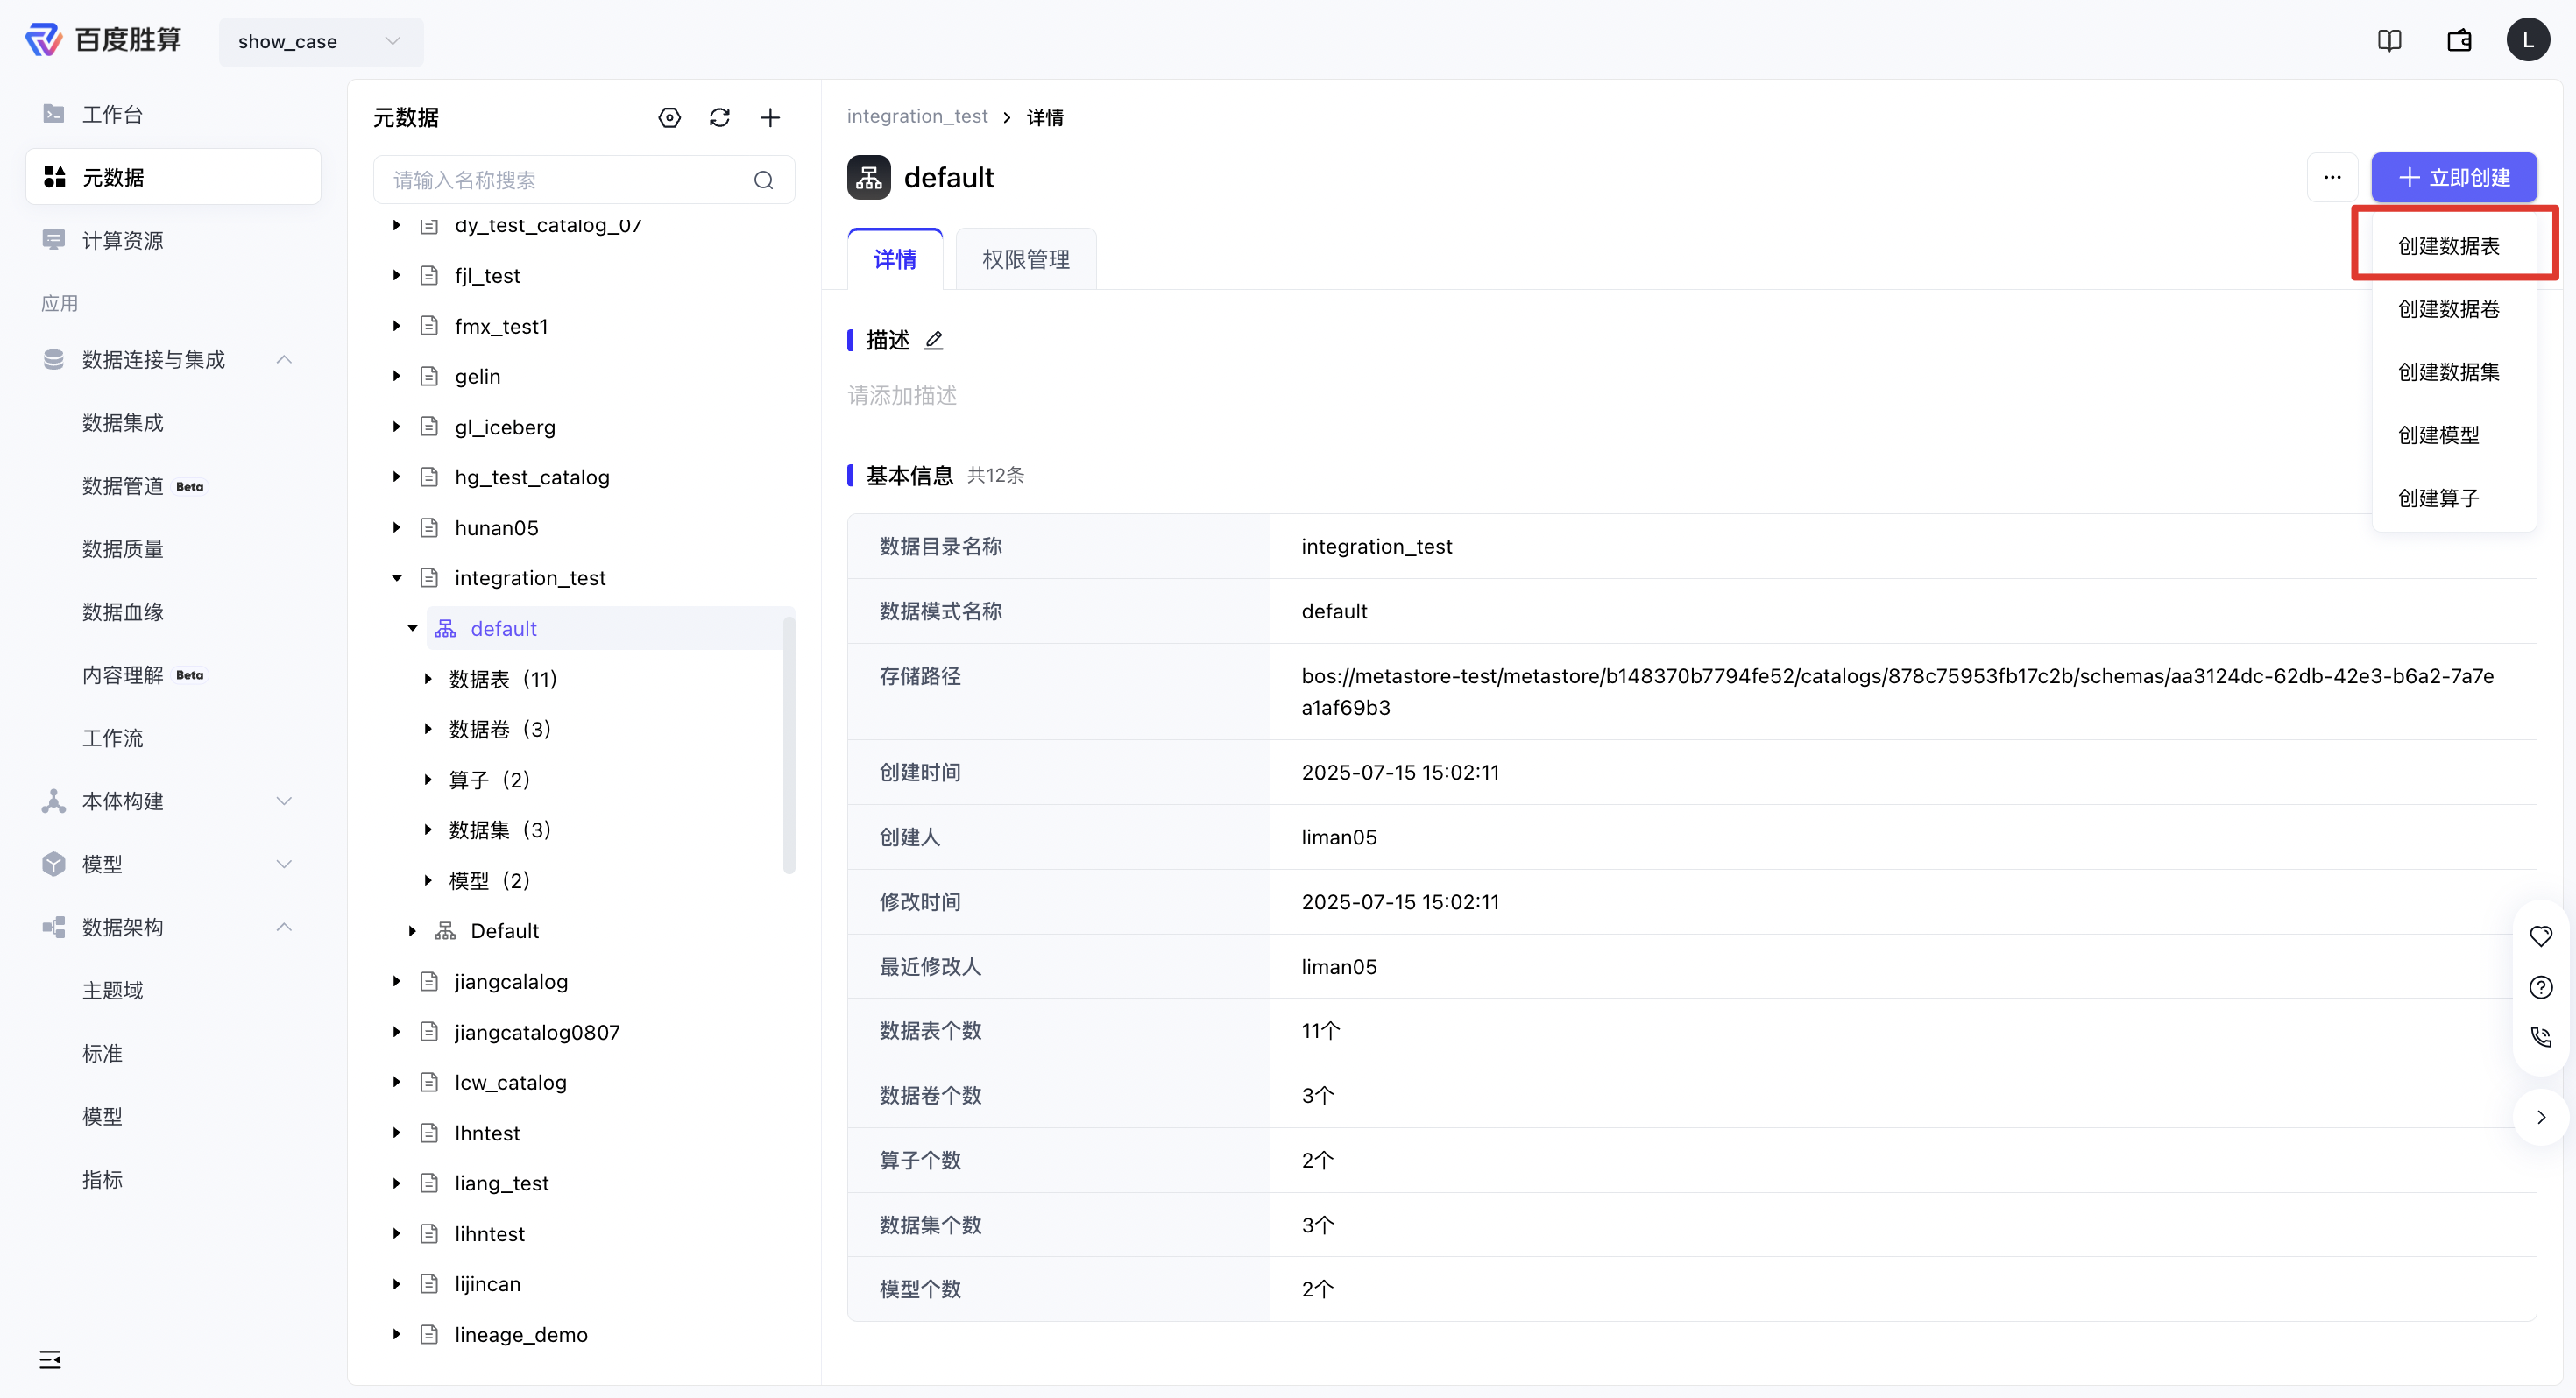Select the lcw_catalog tree item
The image size is (2576, 1398).
click(510, 1082)
